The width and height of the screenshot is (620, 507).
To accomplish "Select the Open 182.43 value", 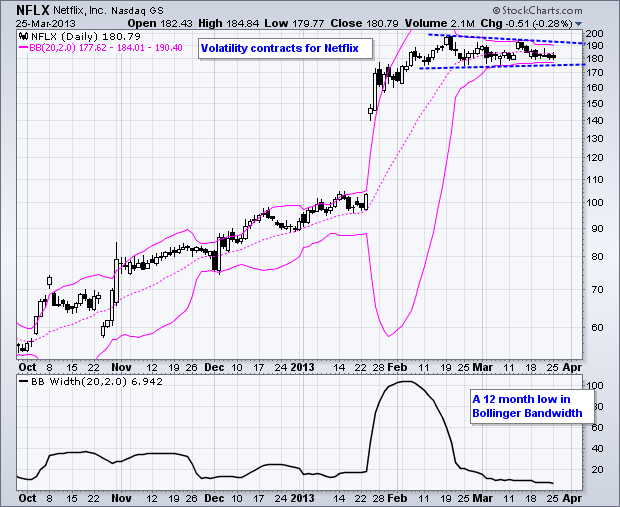I will click(x=160, y=24).
